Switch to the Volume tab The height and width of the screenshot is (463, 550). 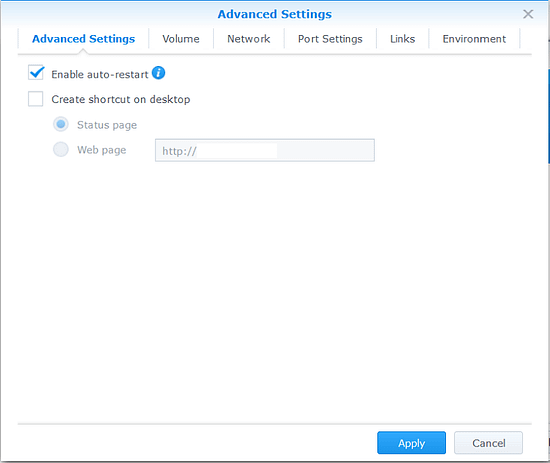(181, 39)
